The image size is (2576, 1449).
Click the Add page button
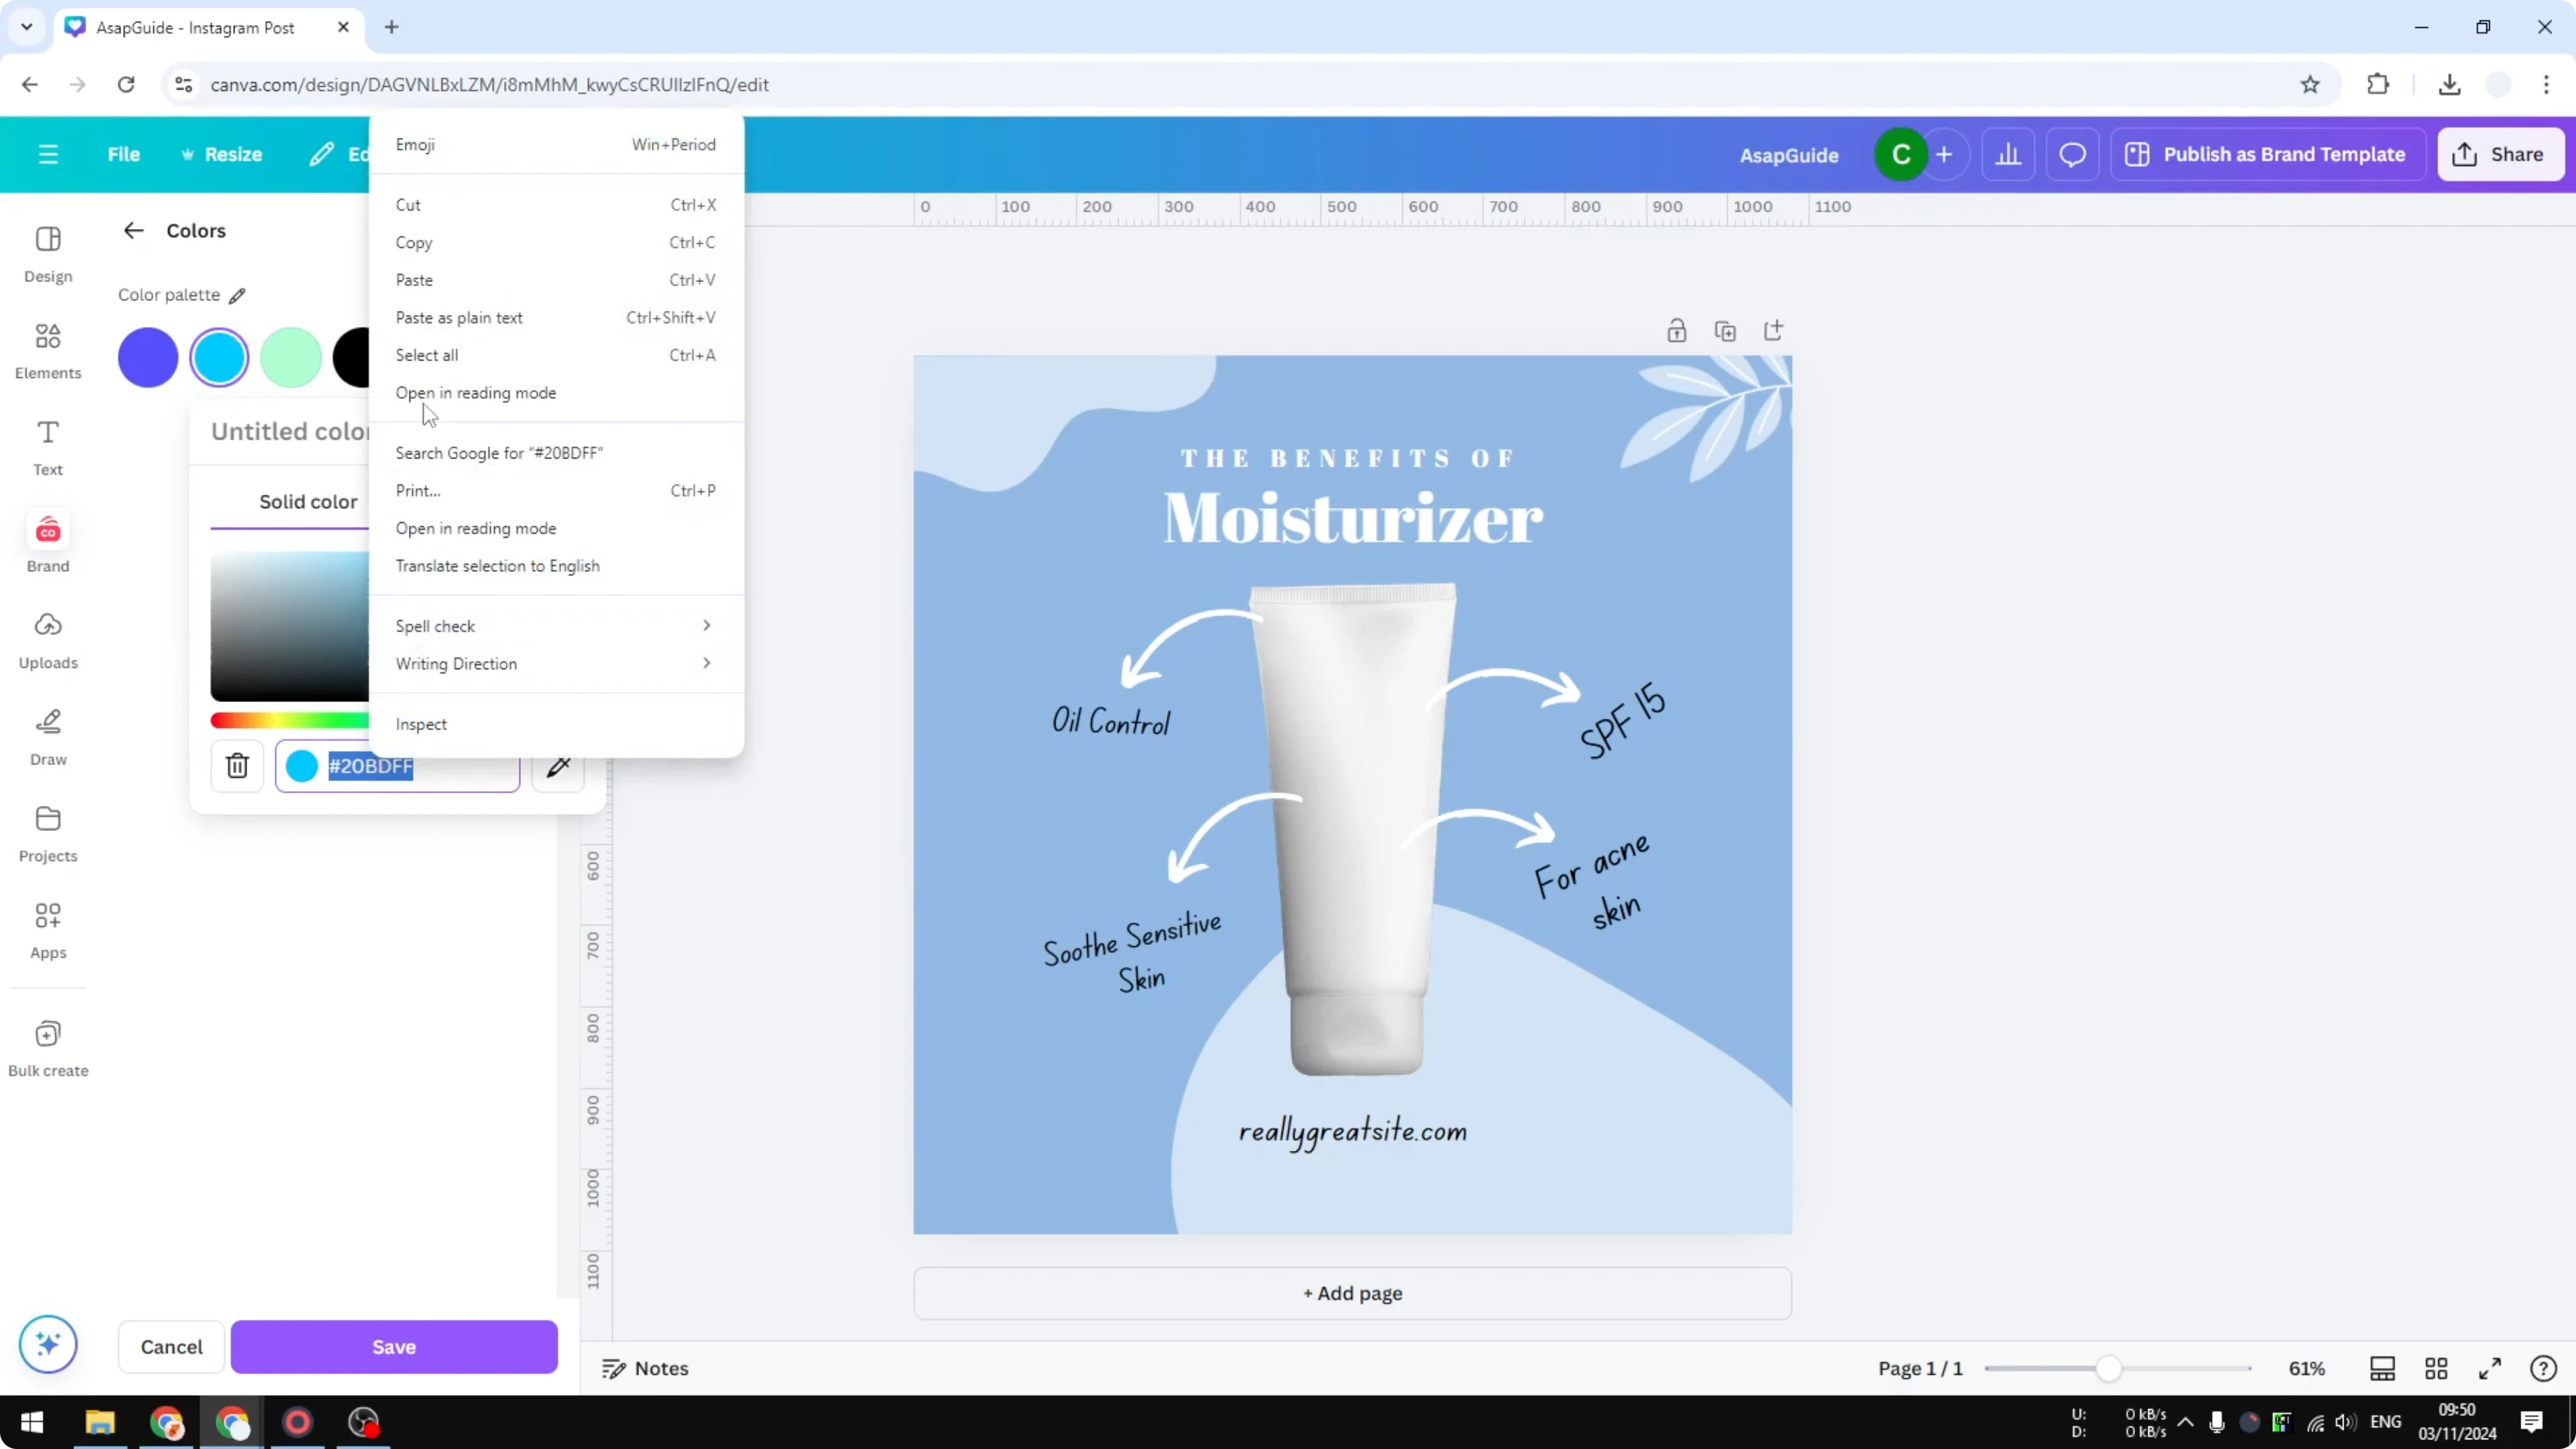[x=1352, y=1293]
